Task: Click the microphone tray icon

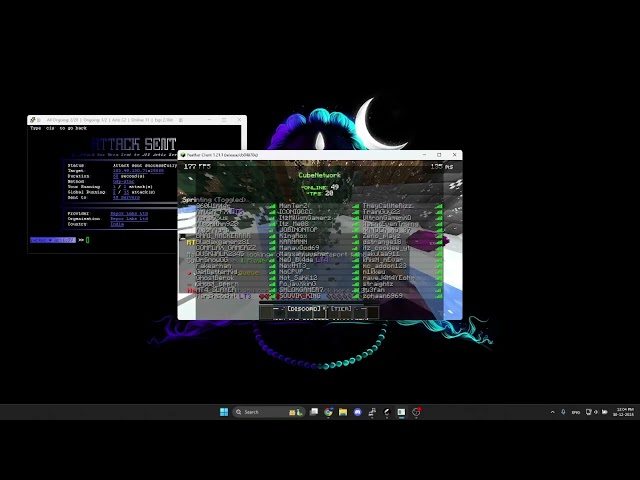Action: click(563, 412)
